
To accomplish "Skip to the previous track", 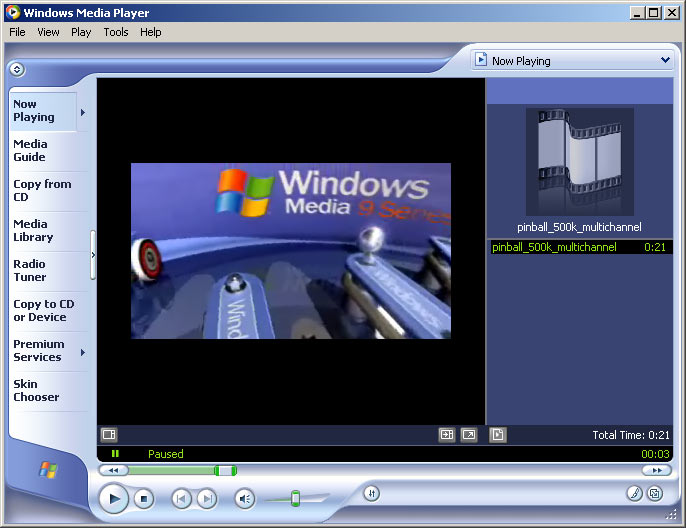I will [x=181, y=499].
